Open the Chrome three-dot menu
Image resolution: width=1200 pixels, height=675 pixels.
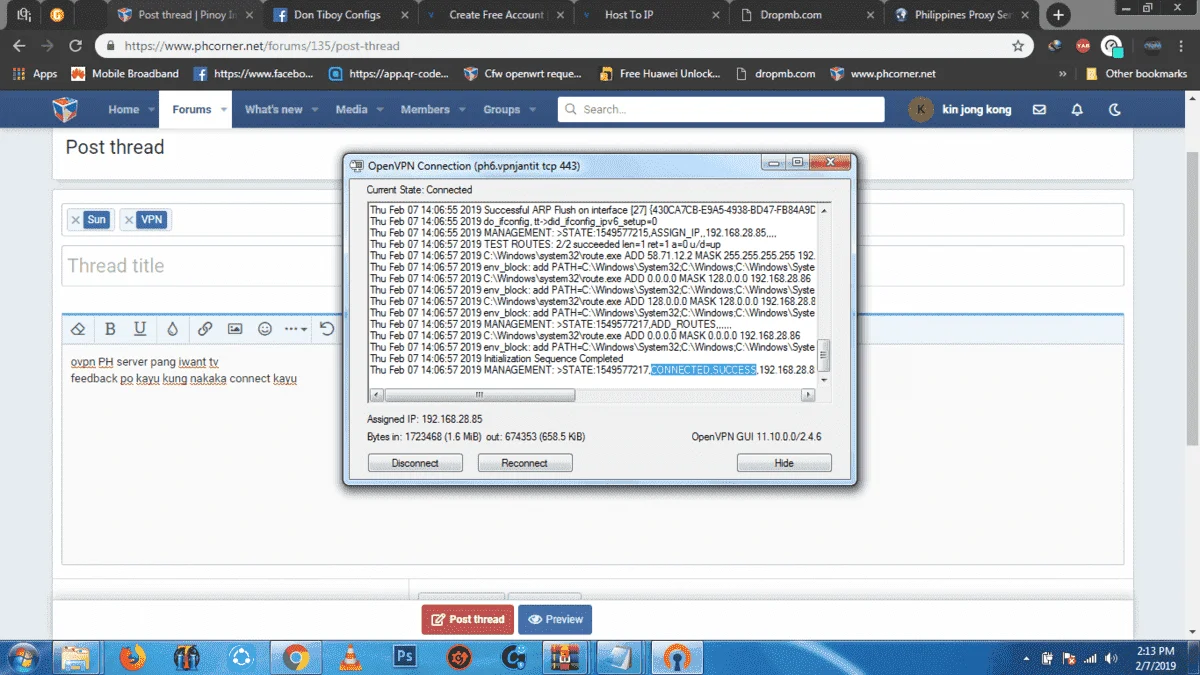(x=1182, y=46)
